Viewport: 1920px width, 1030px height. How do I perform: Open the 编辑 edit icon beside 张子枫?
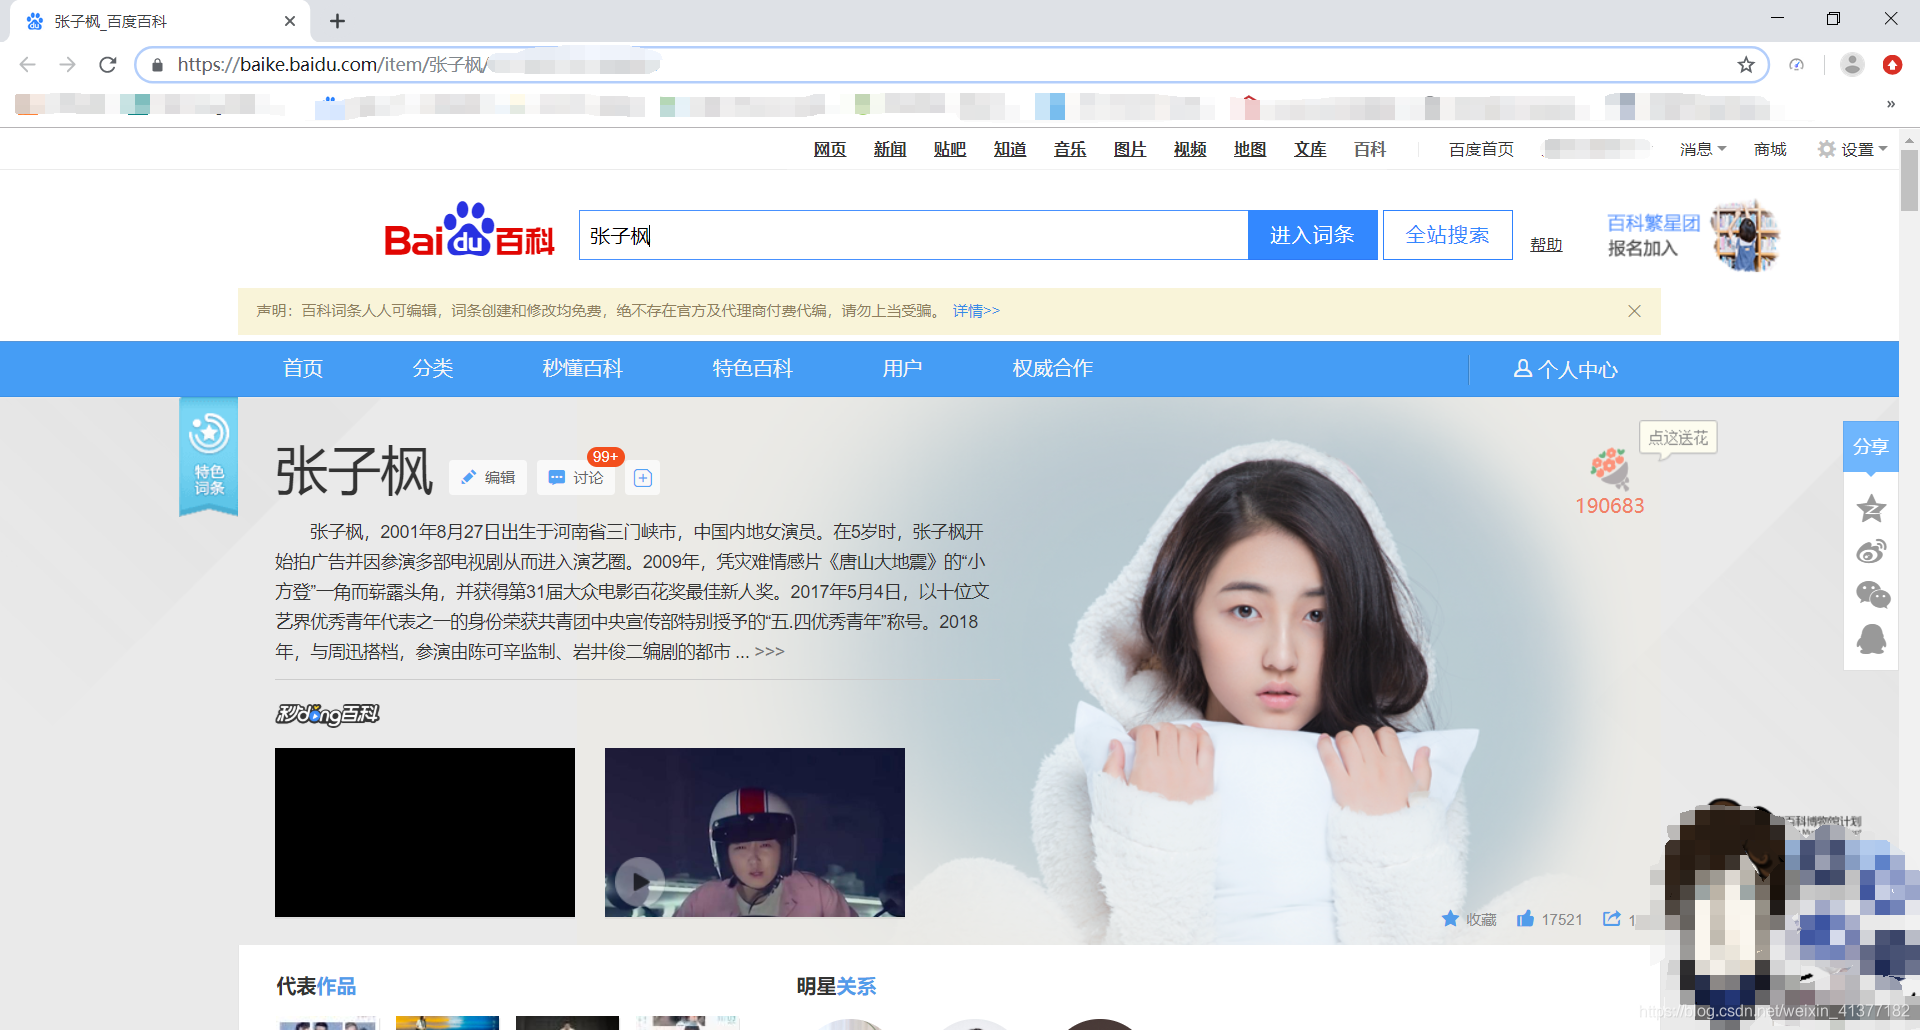(x=488, y=477)
